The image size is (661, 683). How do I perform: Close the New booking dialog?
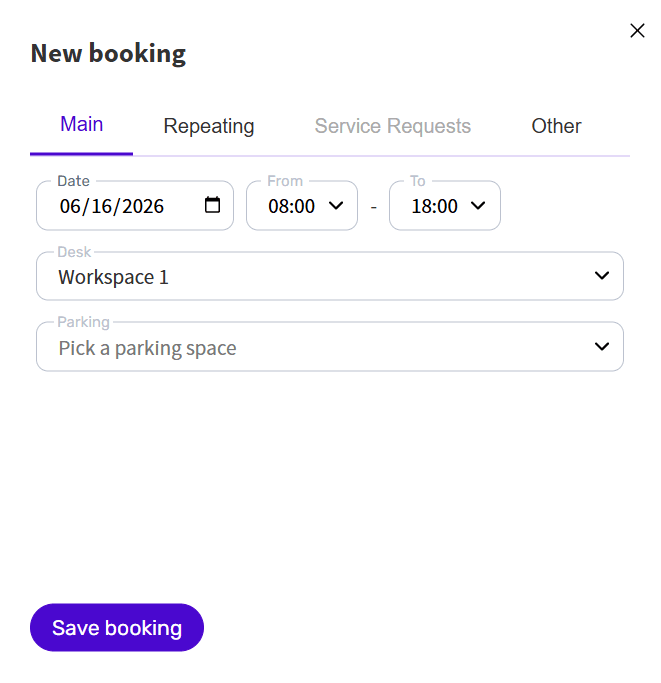pos(637,30)
